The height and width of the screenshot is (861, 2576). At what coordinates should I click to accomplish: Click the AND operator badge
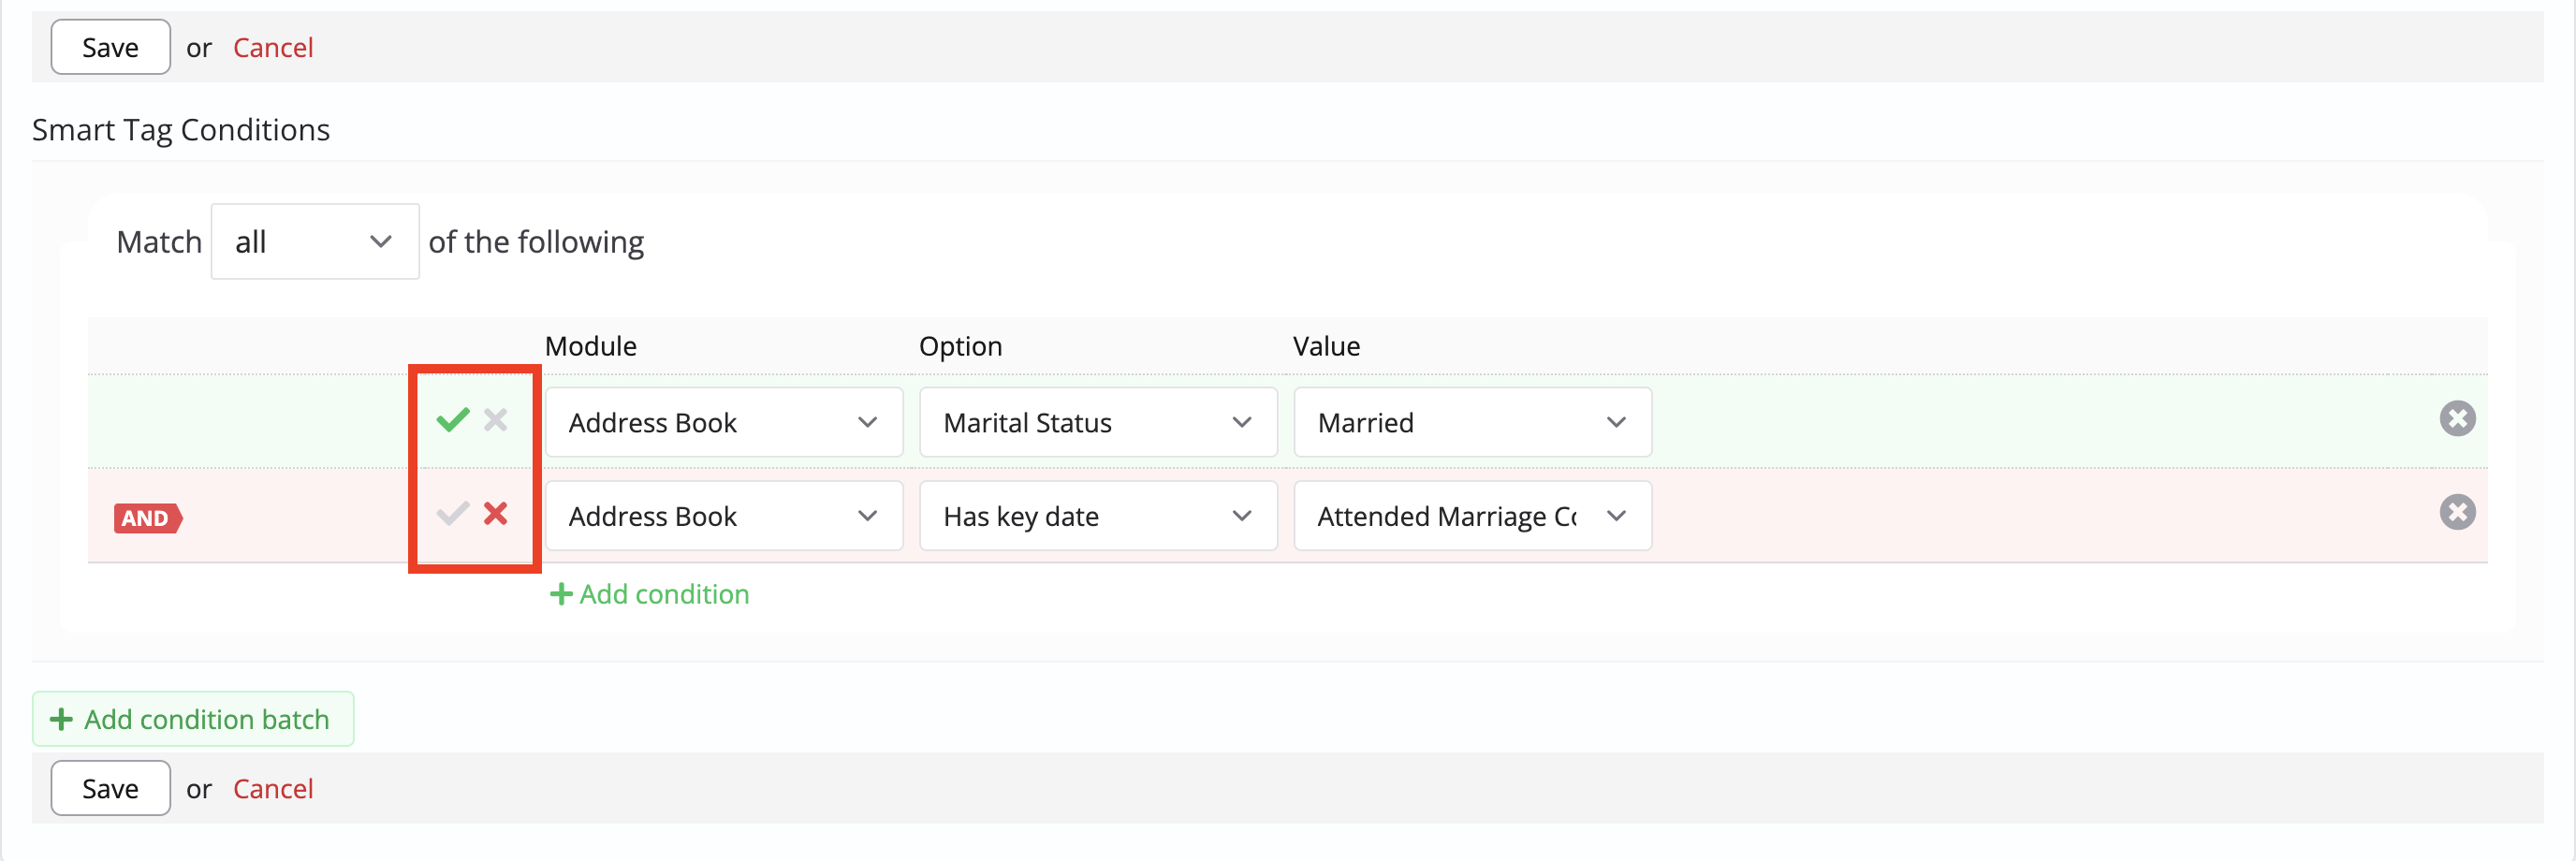147,518
